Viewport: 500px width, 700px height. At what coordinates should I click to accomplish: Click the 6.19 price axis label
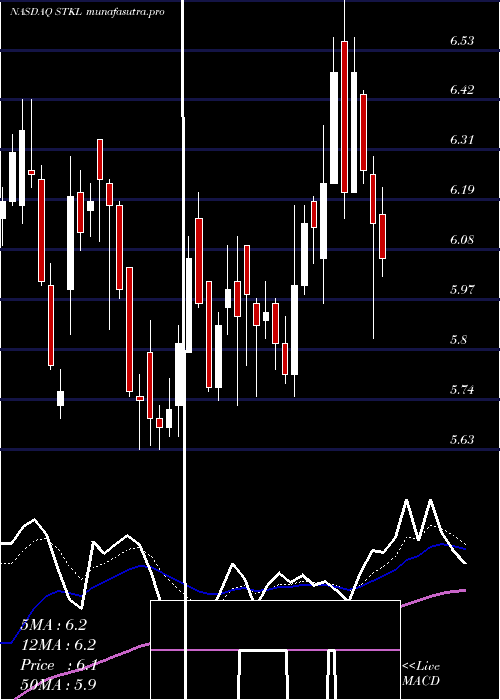point(462,190)
